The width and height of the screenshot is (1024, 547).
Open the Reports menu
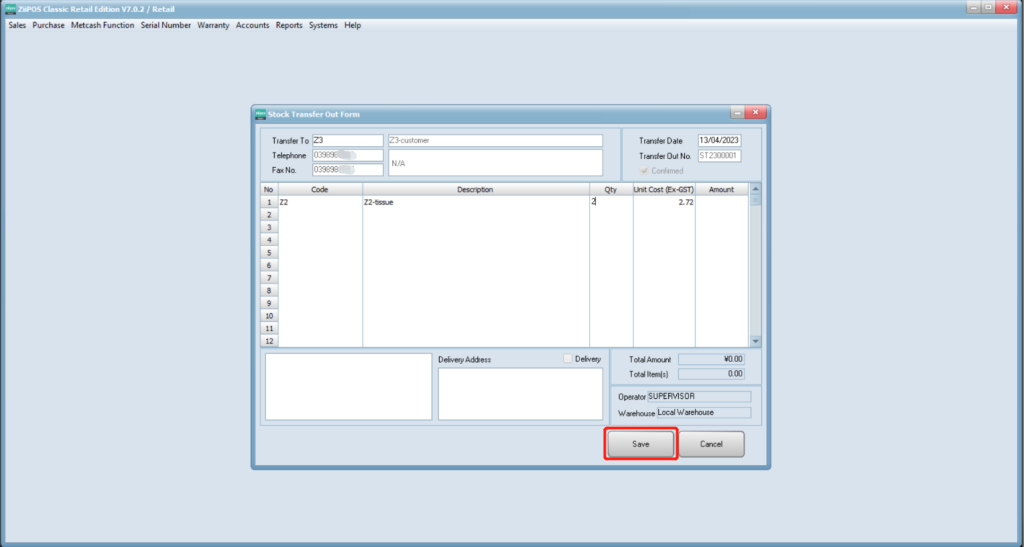coord(289,25)
